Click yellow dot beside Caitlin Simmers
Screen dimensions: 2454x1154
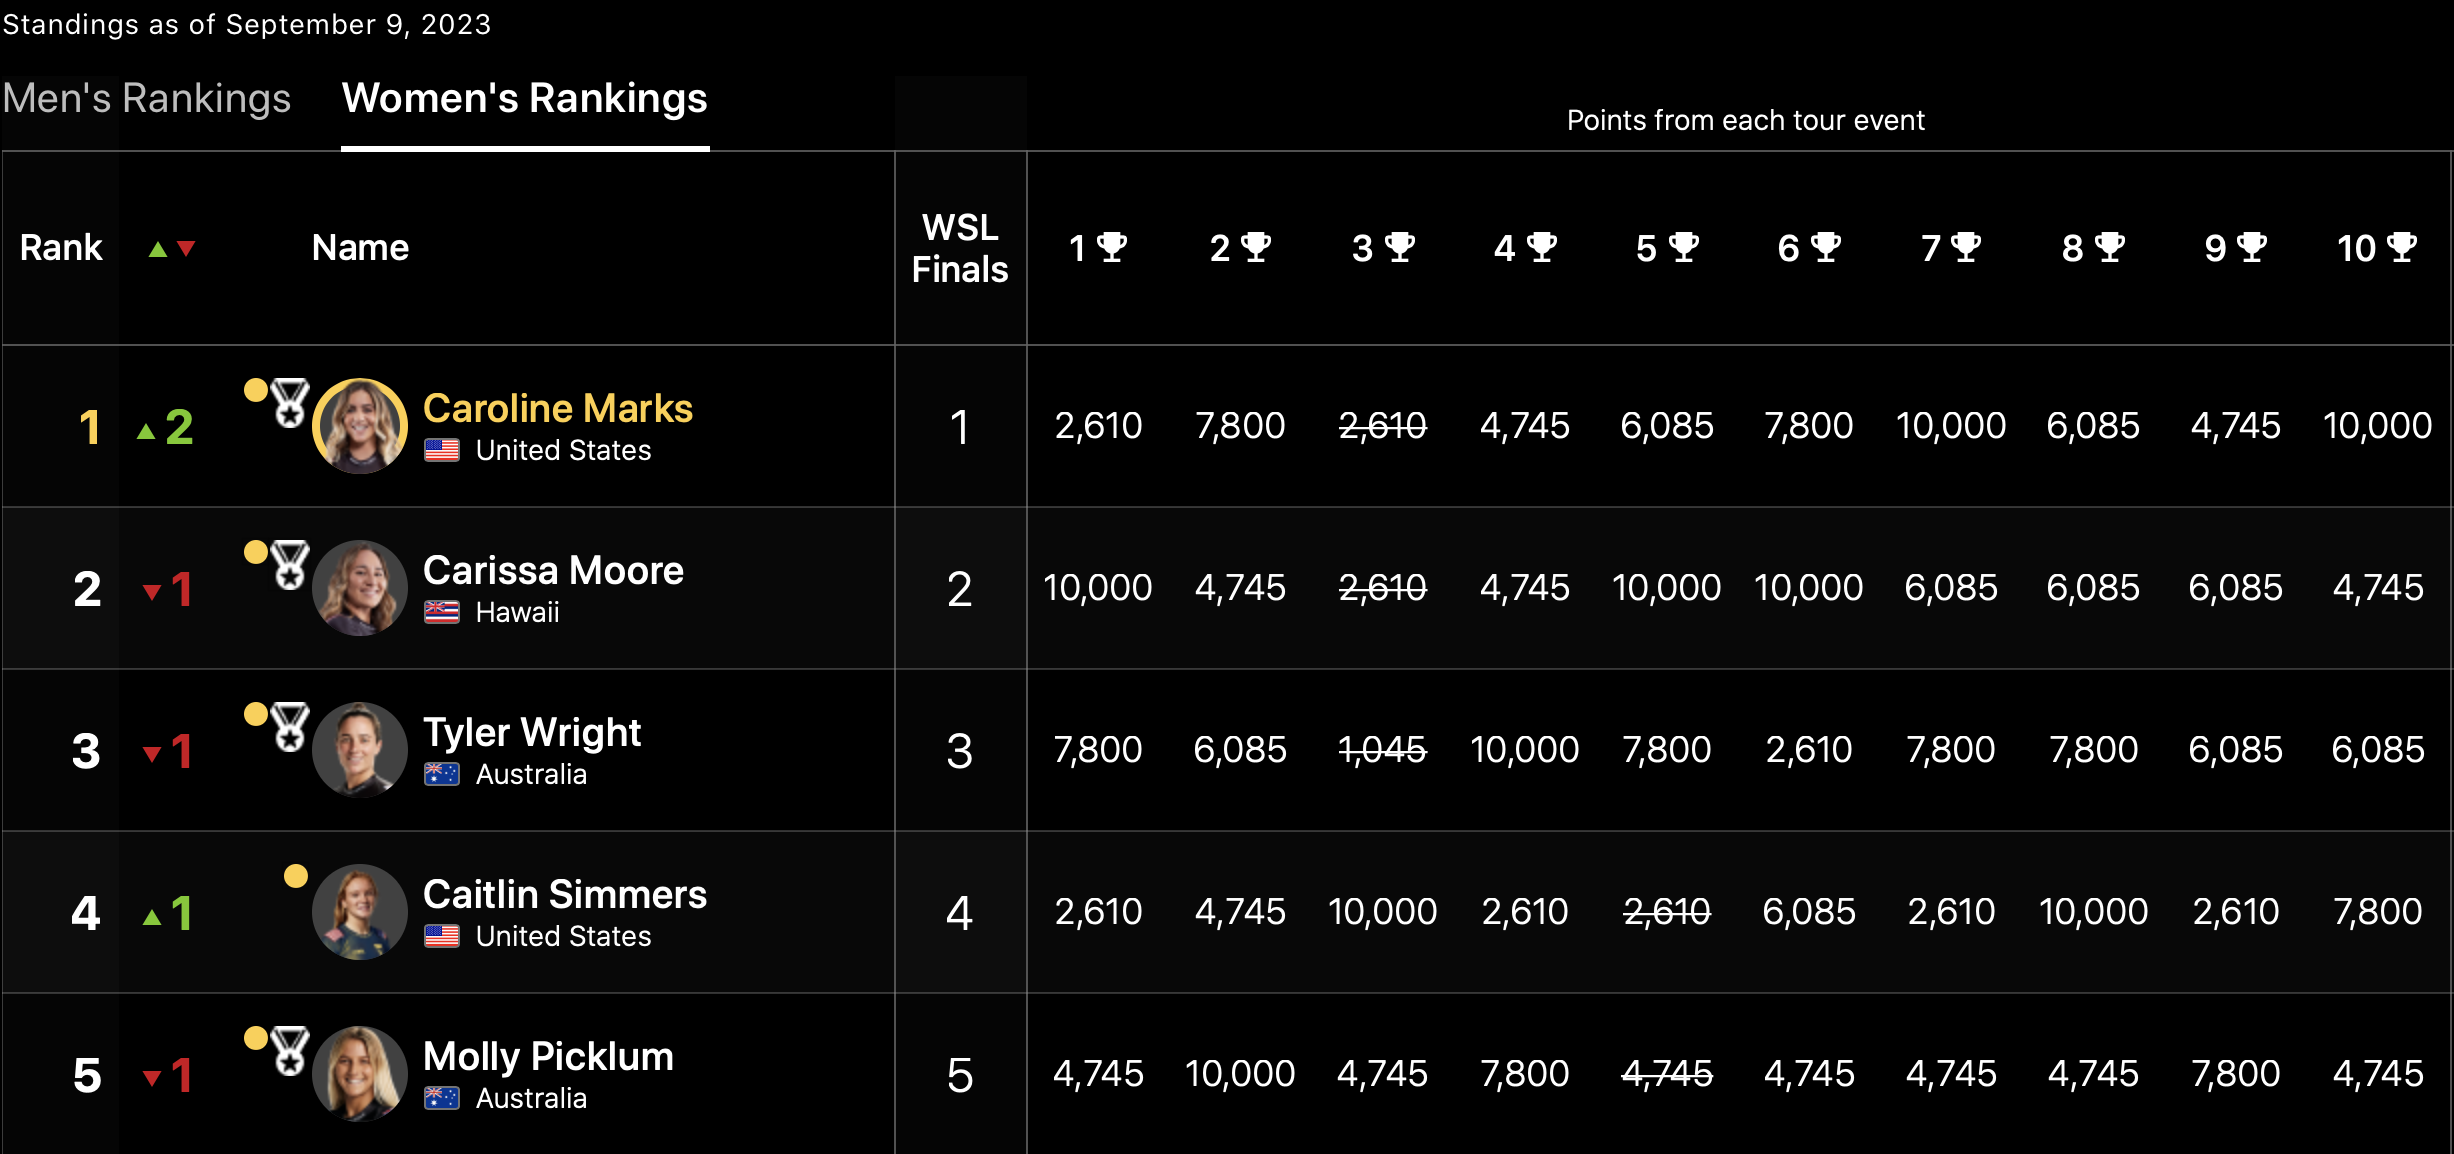tap(296, 876)
